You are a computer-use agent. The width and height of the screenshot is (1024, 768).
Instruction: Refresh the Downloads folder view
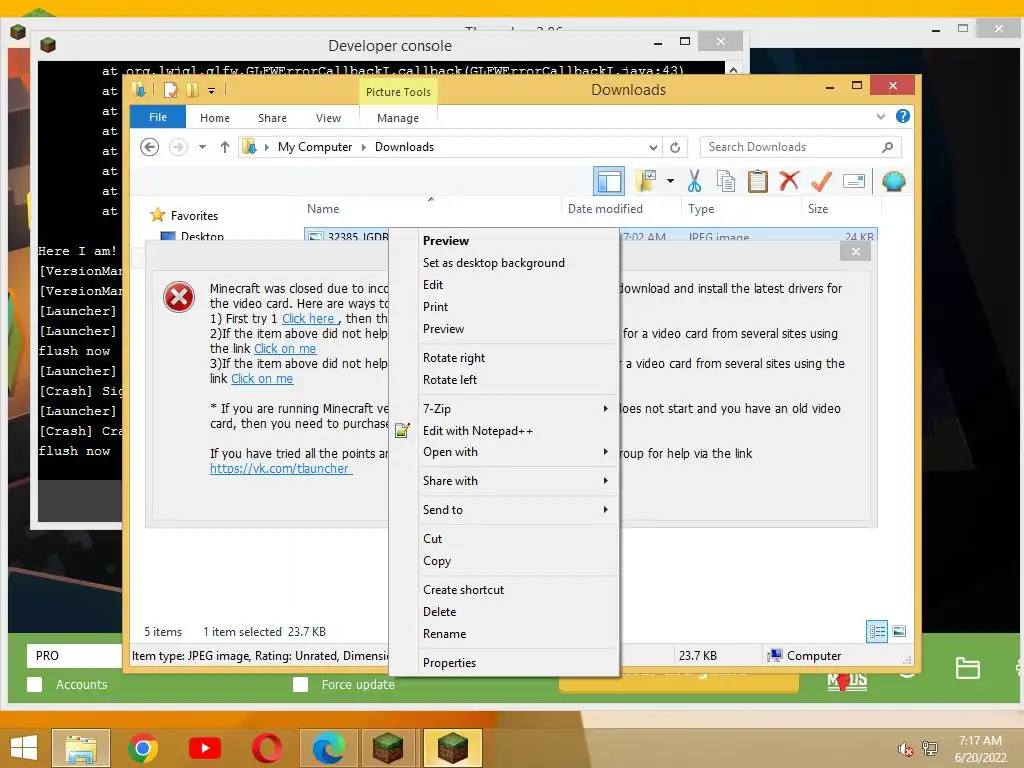point(675,147)
